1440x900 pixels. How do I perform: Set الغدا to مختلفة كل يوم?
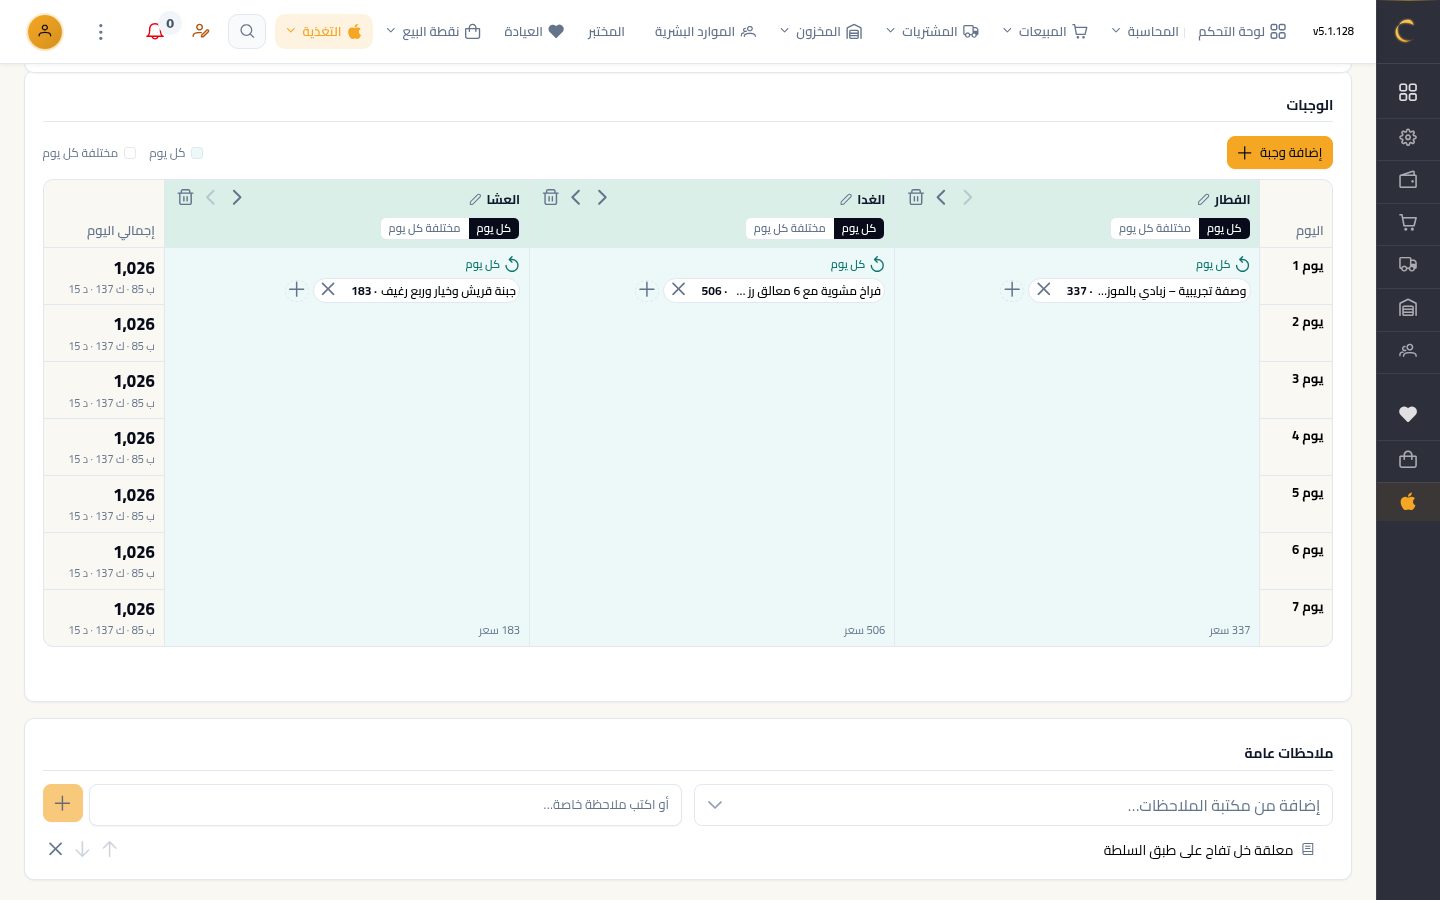click(x=790, y=229)
